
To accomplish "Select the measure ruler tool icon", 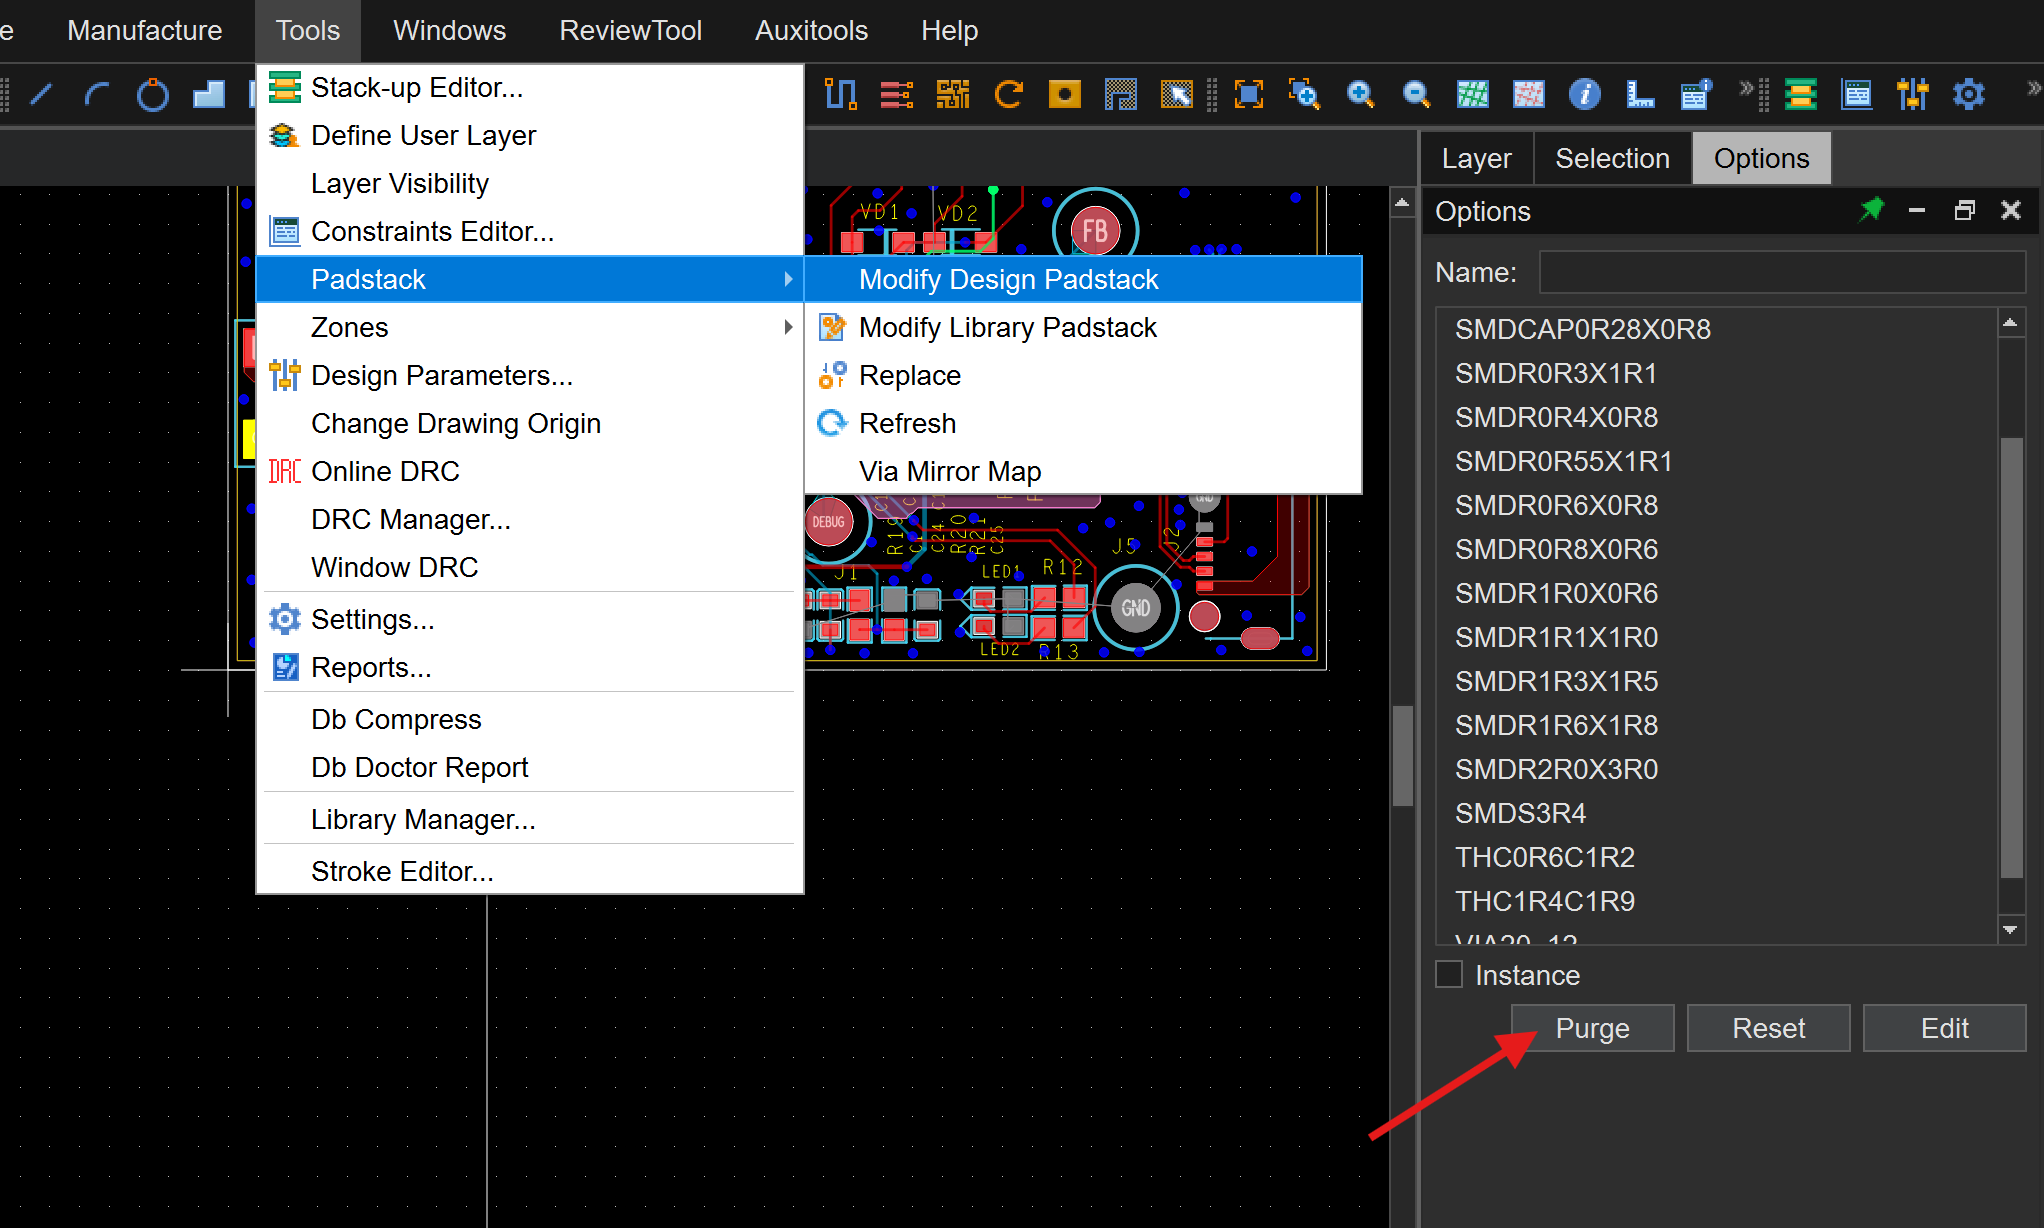I will [1640, 95].
